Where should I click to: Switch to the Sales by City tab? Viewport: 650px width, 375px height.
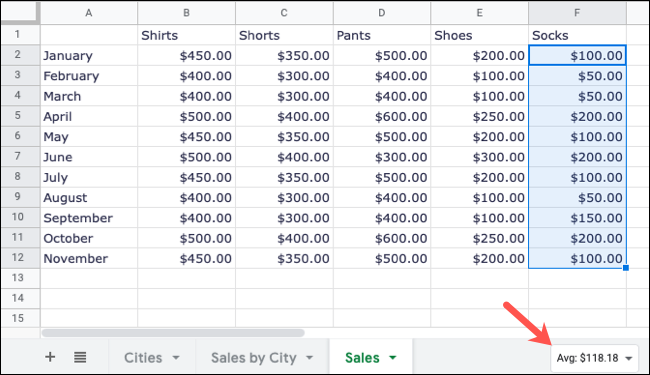254,358
